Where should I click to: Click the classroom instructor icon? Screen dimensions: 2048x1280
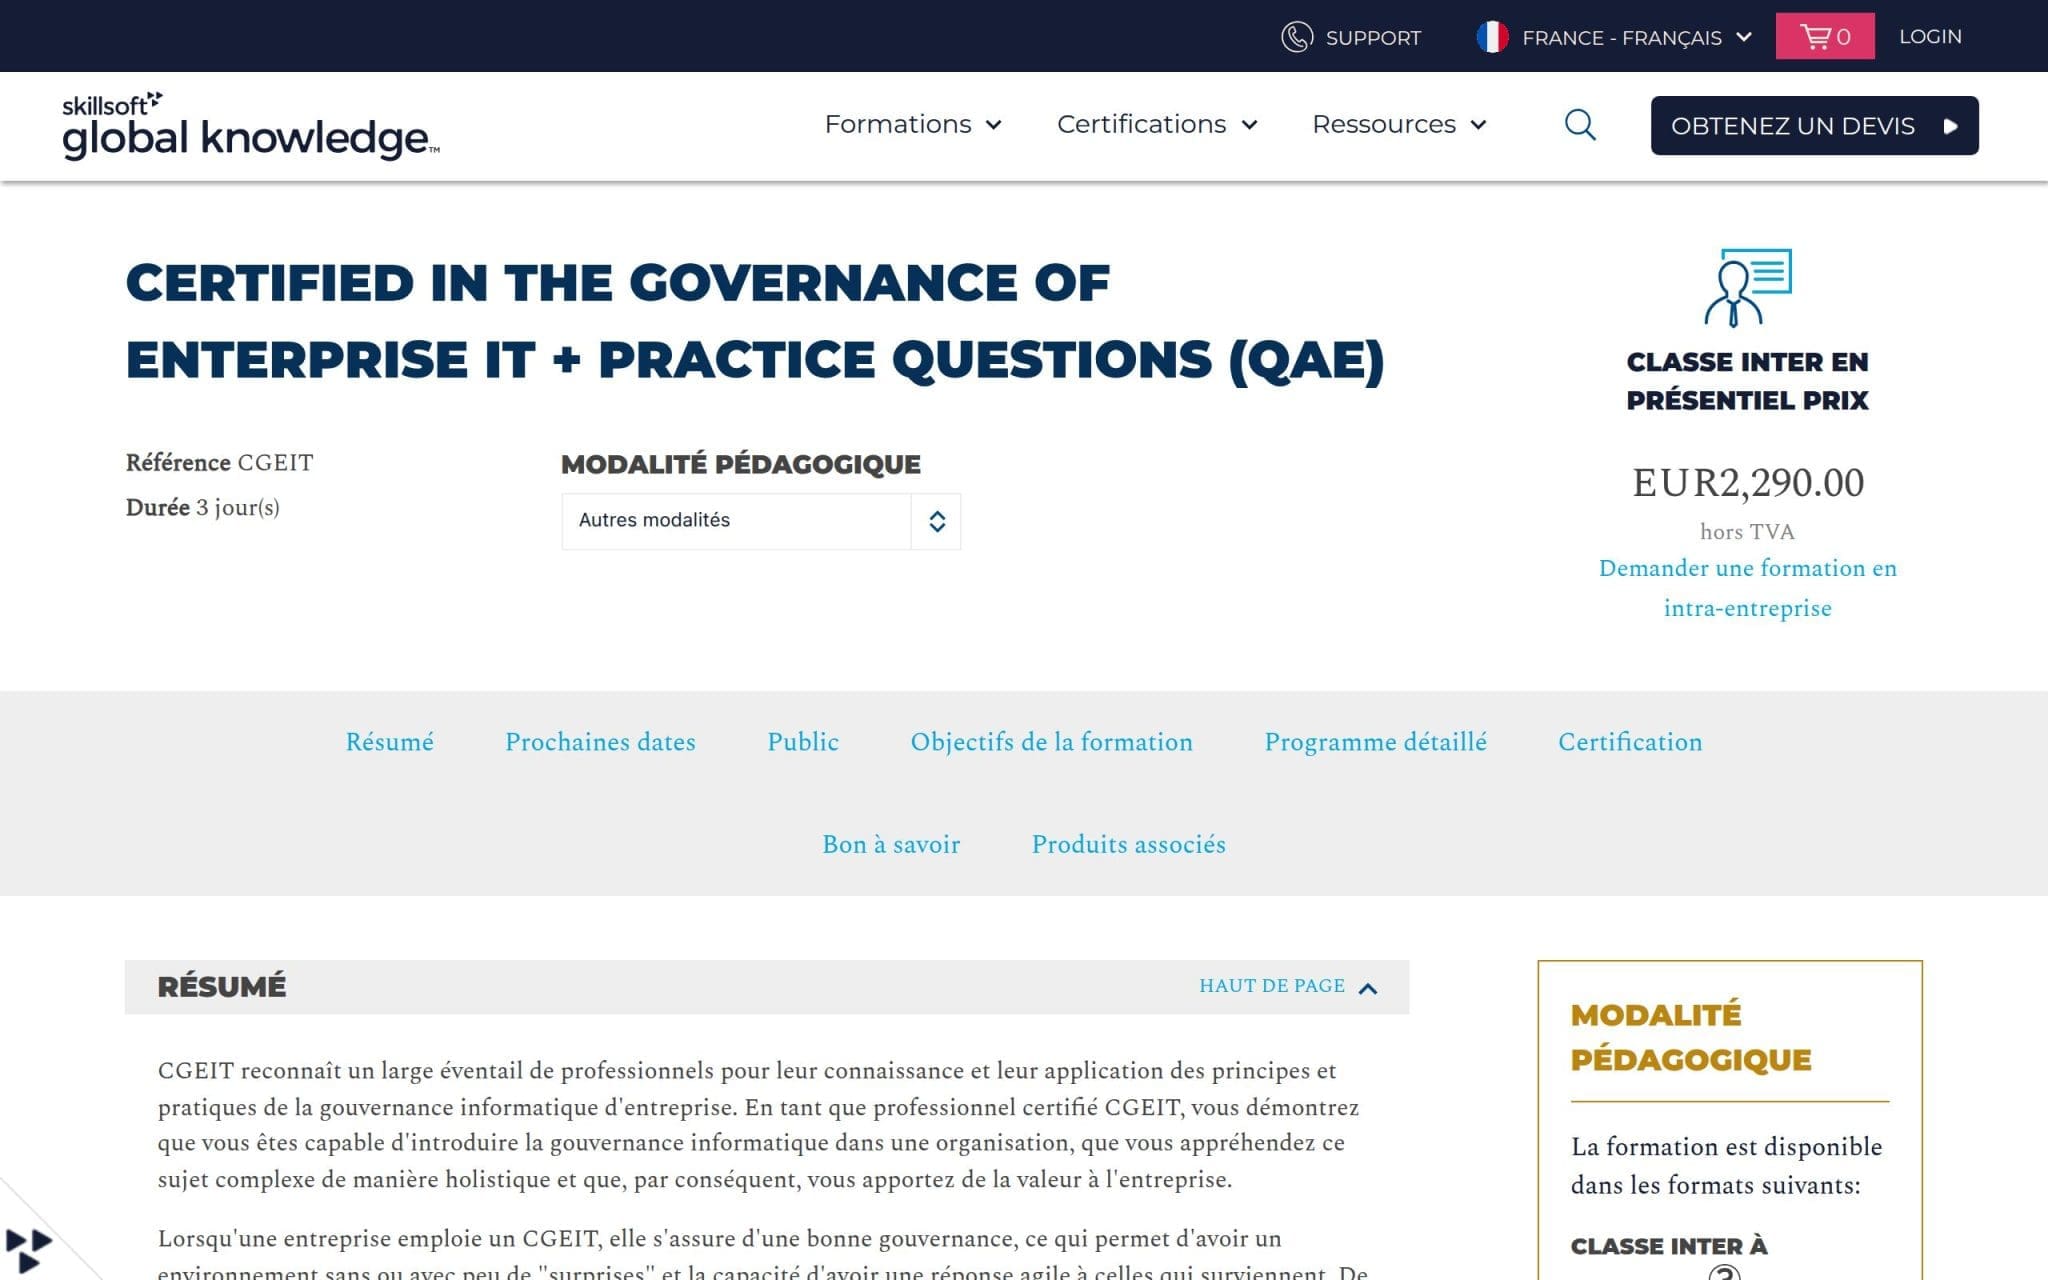(1747, 288)
